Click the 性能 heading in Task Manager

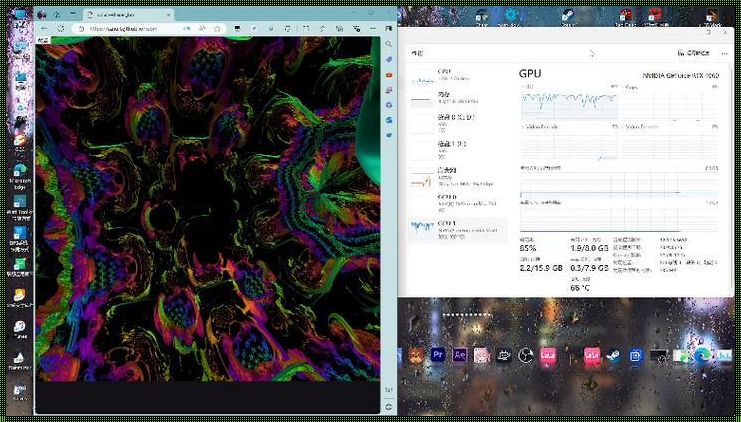pyautogui.click(x=417, y=53)
